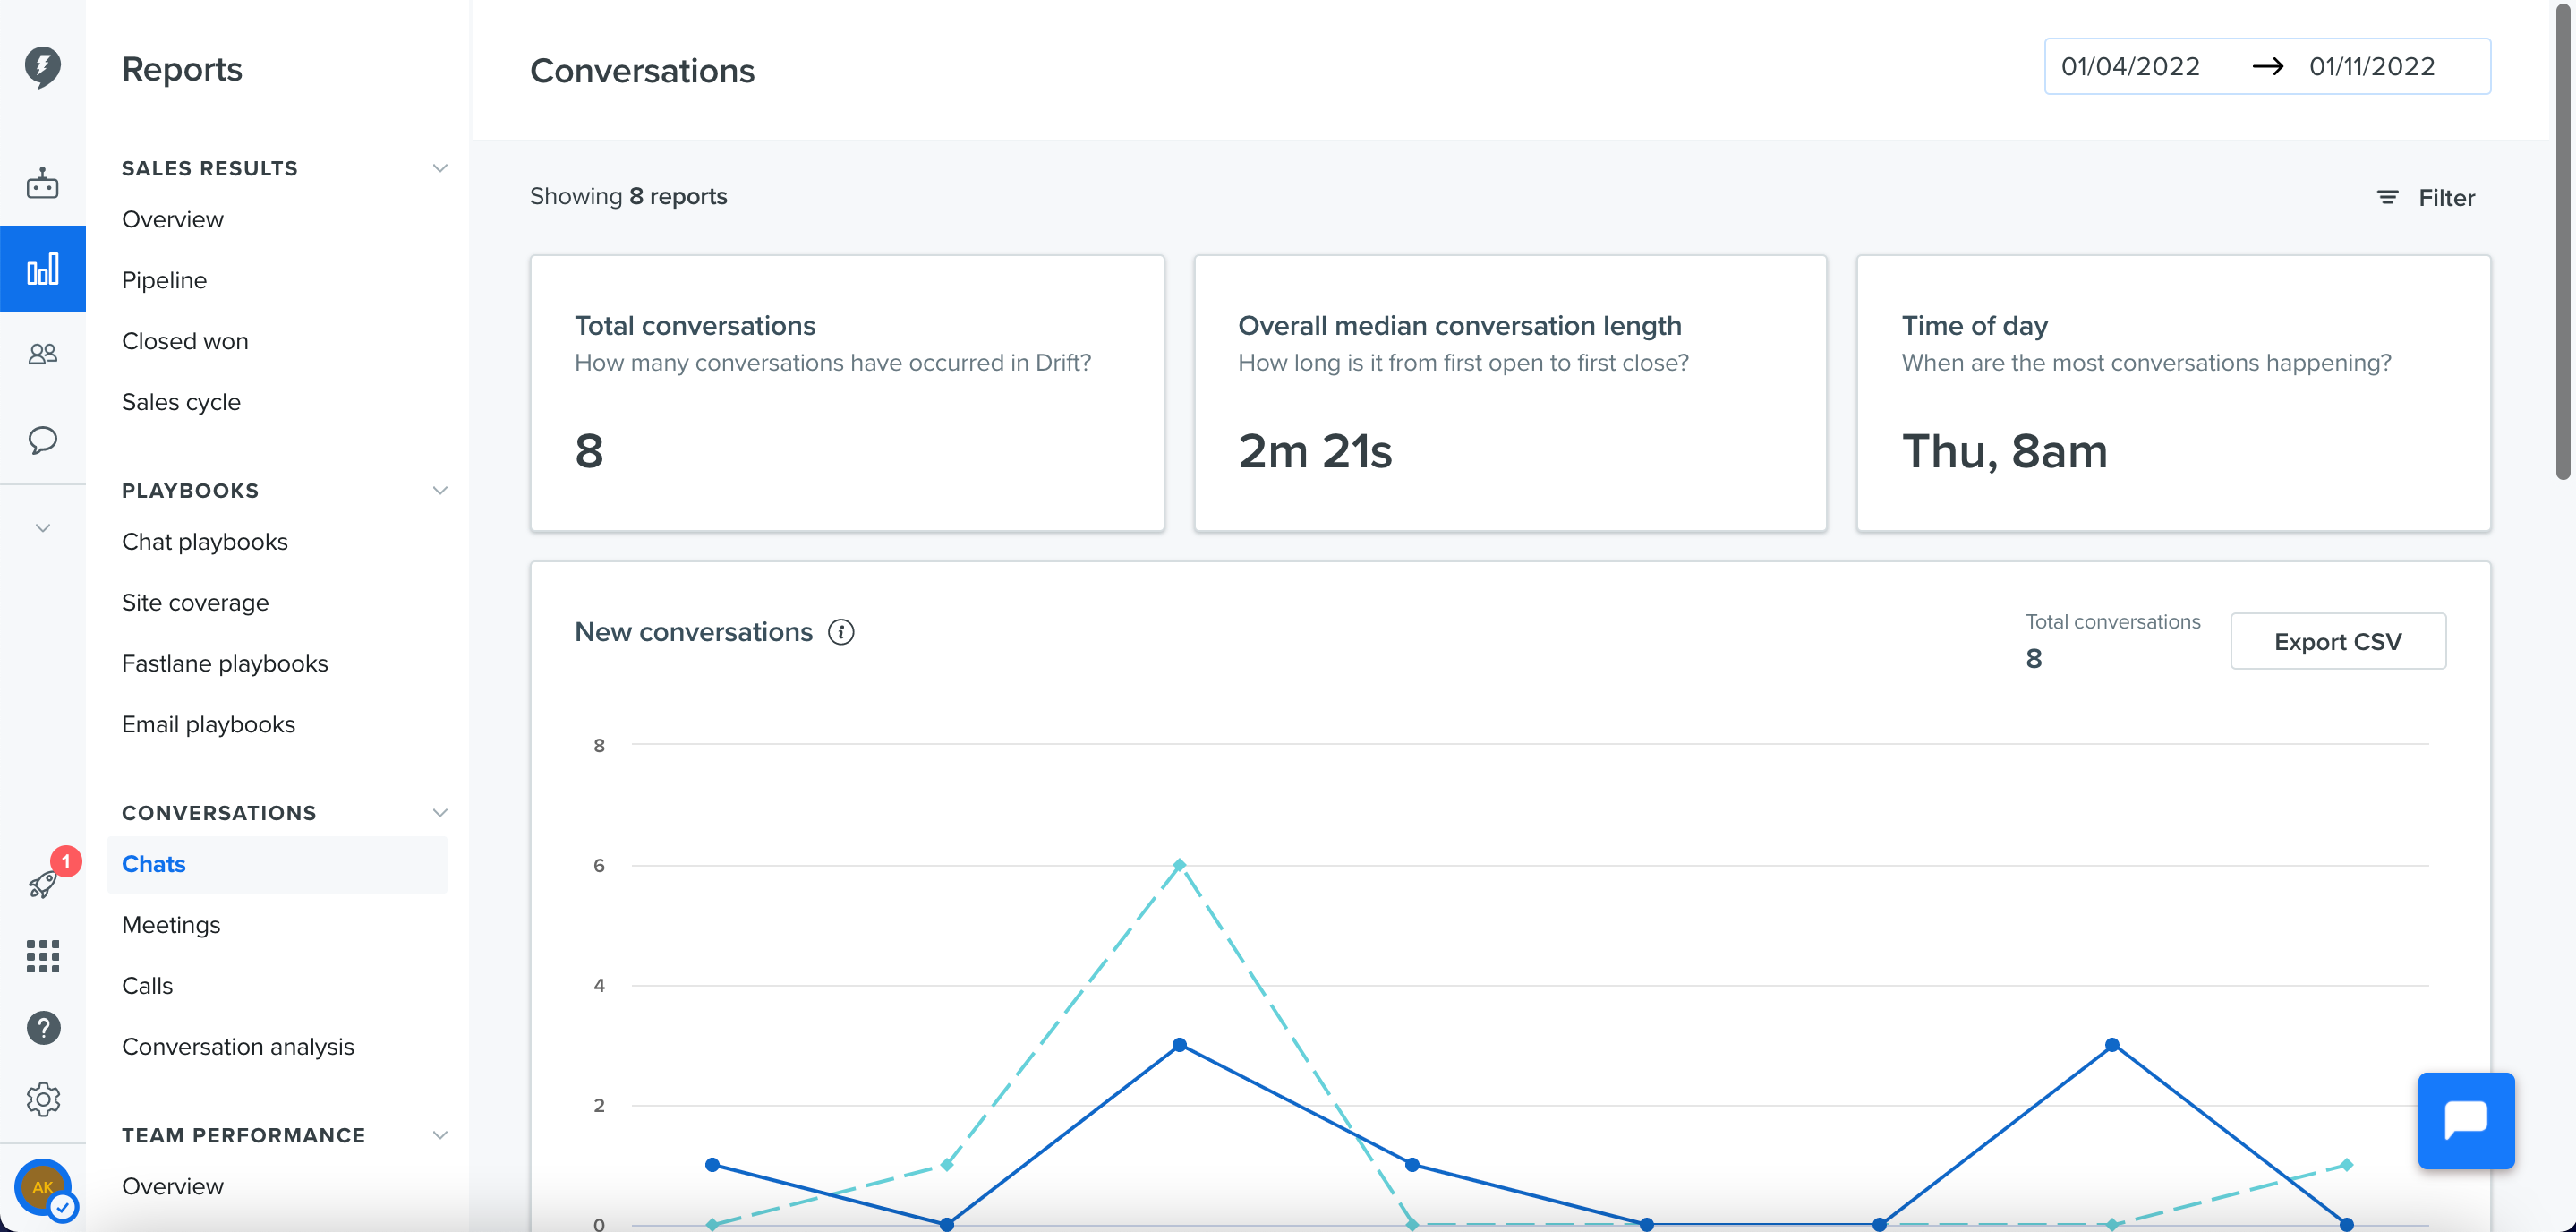Click the Overall median conversation length card
The image size is (2576, 1232).
pyautogui.click(x=1510, y=393)
